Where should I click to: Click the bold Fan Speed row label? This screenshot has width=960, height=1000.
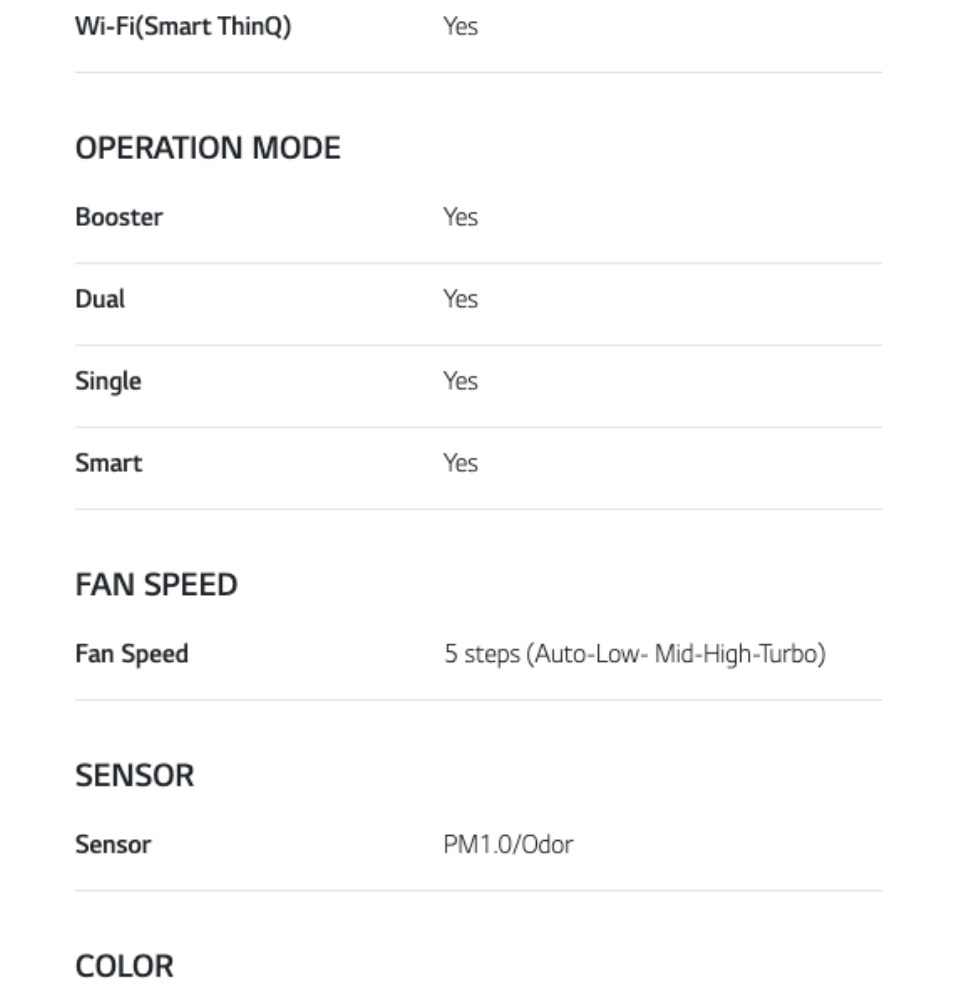click(131, 655)
